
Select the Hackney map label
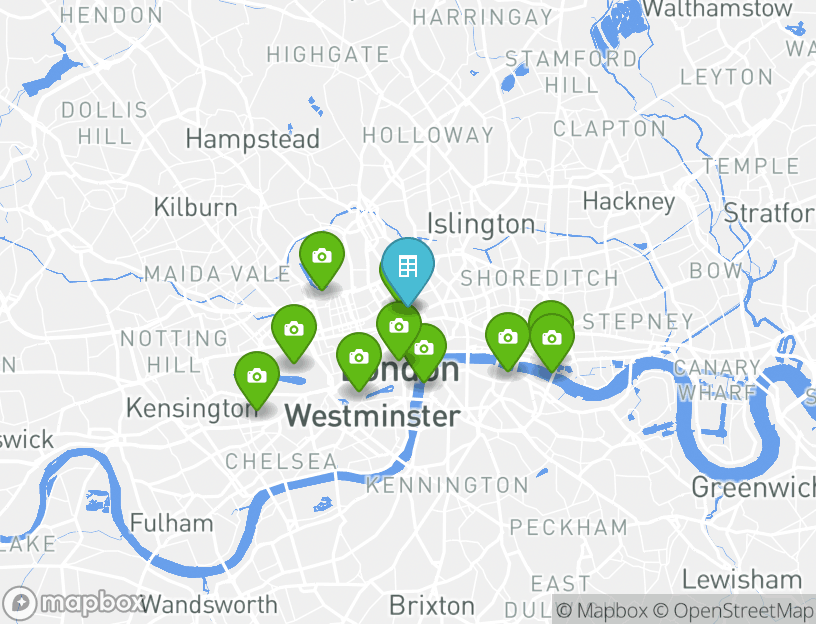[x=629, y=202]
